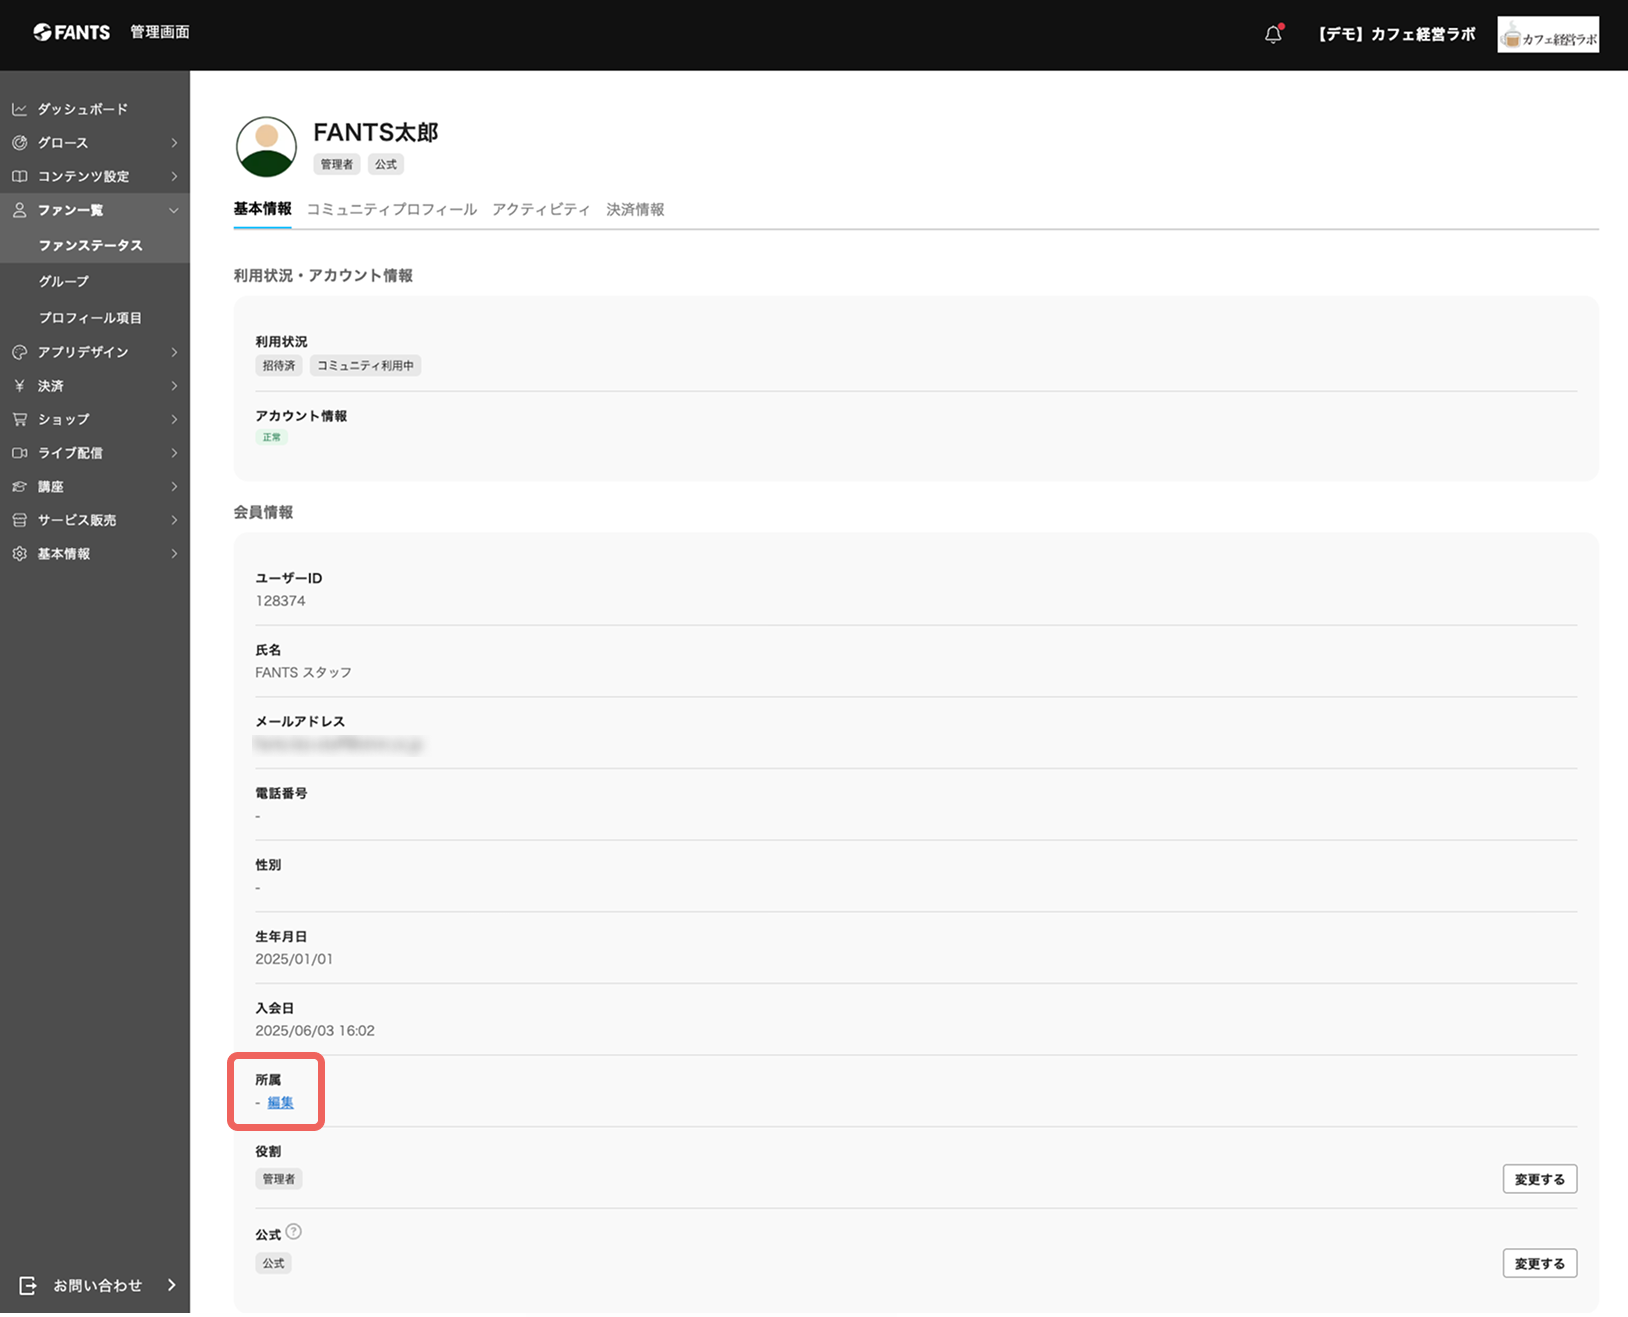Click the FANTS logo in header
Screen dimensions: 1628x1317
[x=71, y=32]
